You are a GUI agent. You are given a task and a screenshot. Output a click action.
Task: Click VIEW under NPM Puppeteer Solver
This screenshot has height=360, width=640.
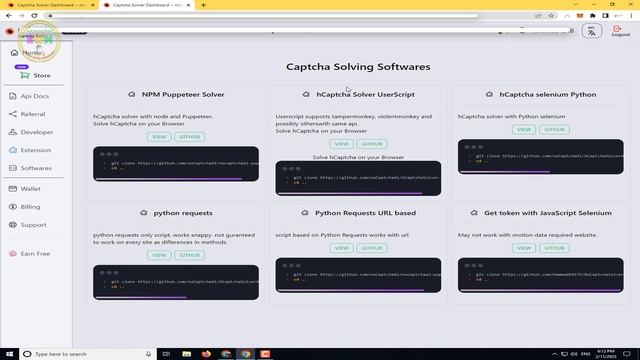159,137
